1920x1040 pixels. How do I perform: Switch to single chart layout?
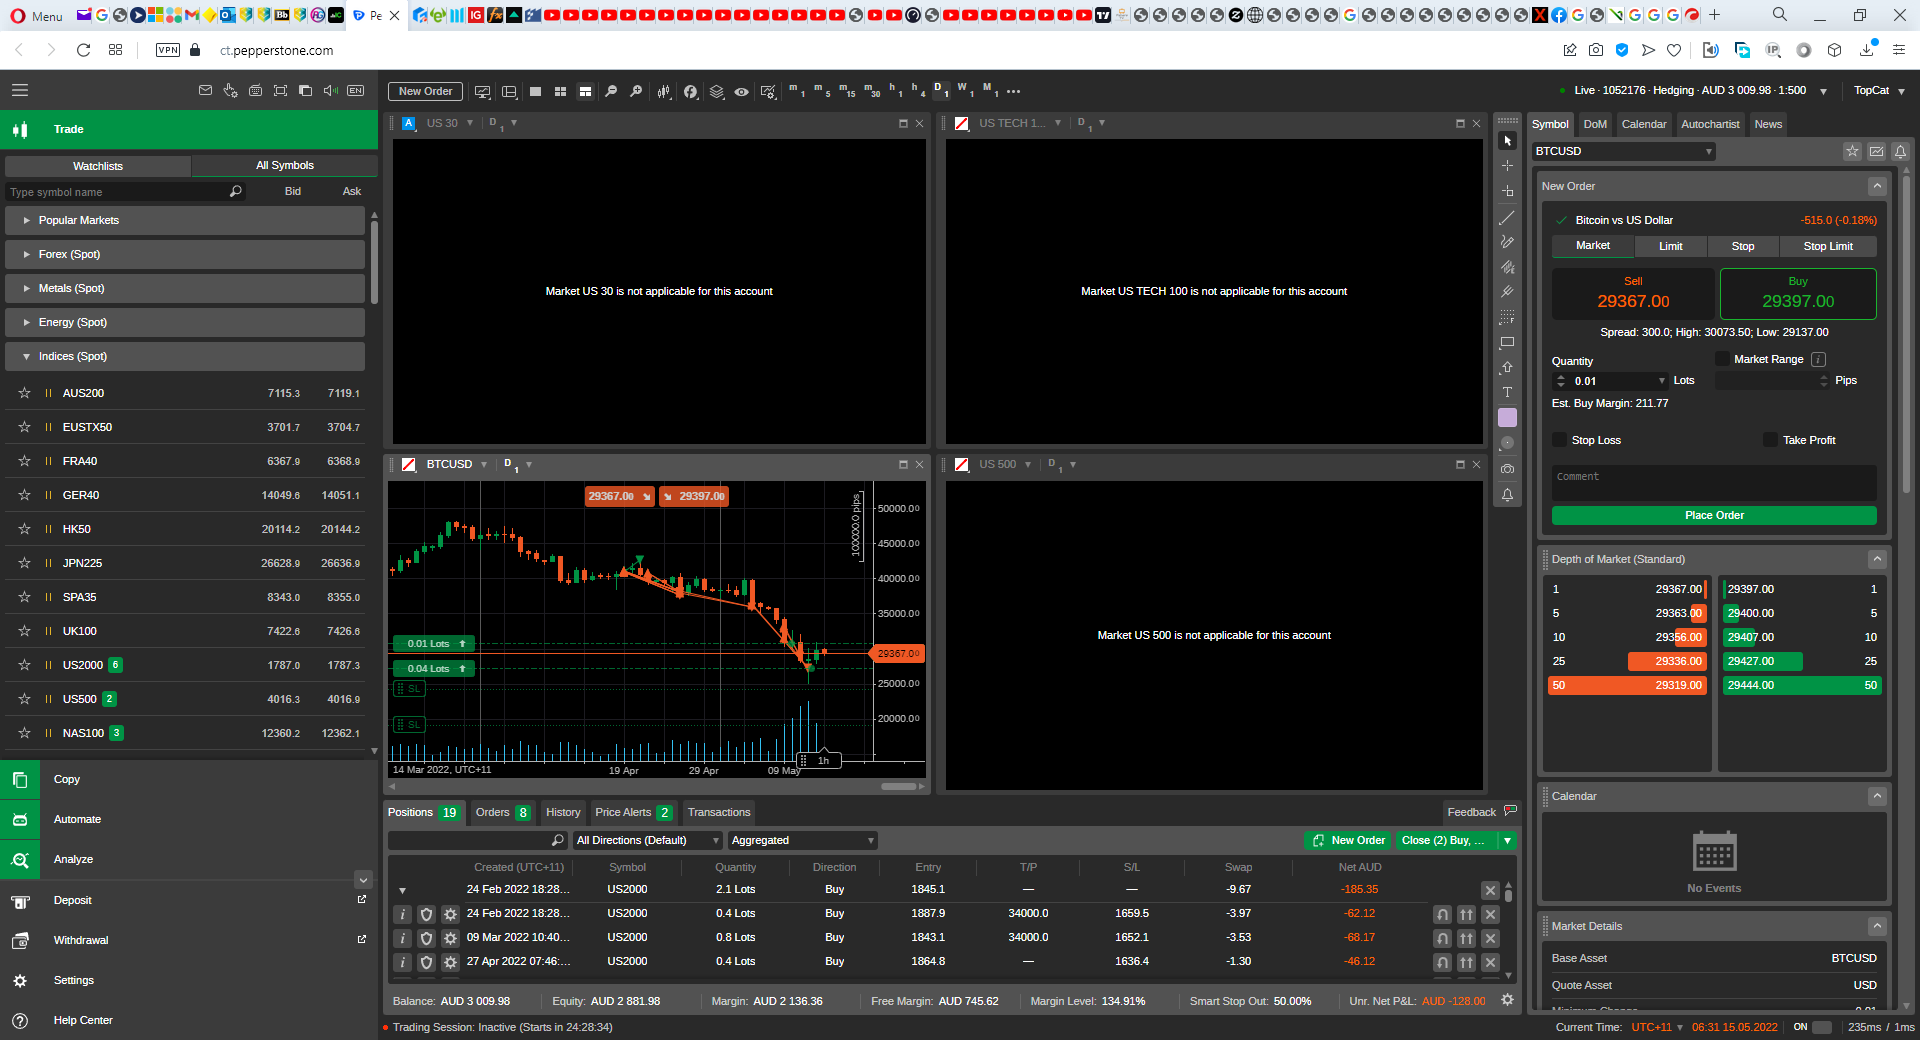[535, 91]
